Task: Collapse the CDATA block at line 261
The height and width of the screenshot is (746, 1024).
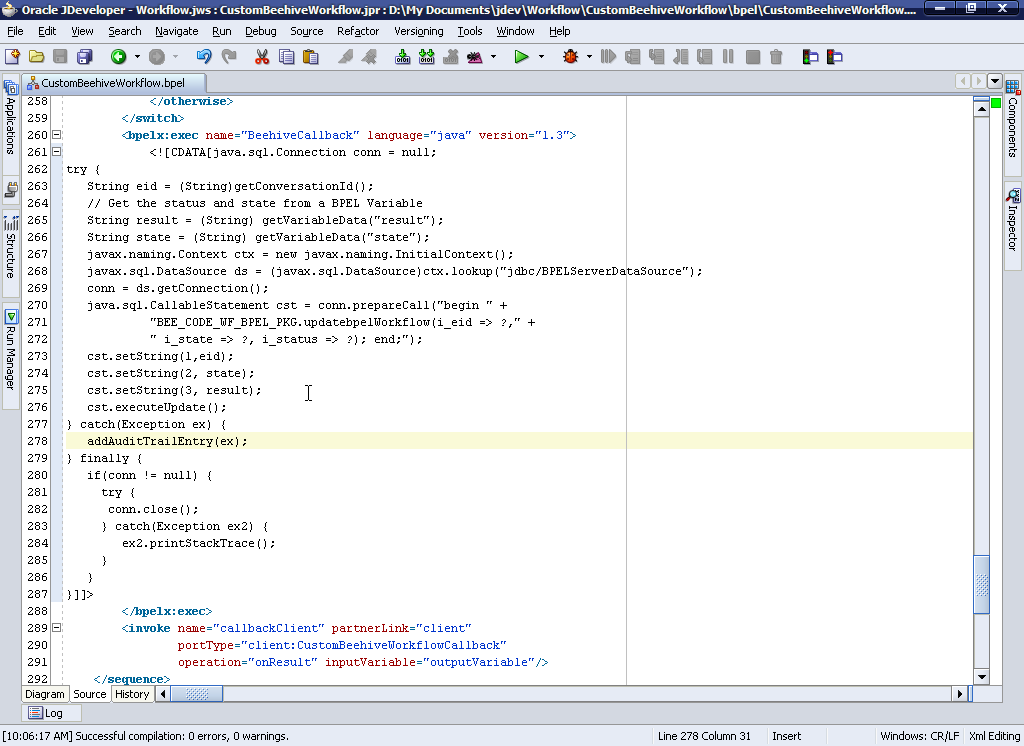Action: coord(56,151)
